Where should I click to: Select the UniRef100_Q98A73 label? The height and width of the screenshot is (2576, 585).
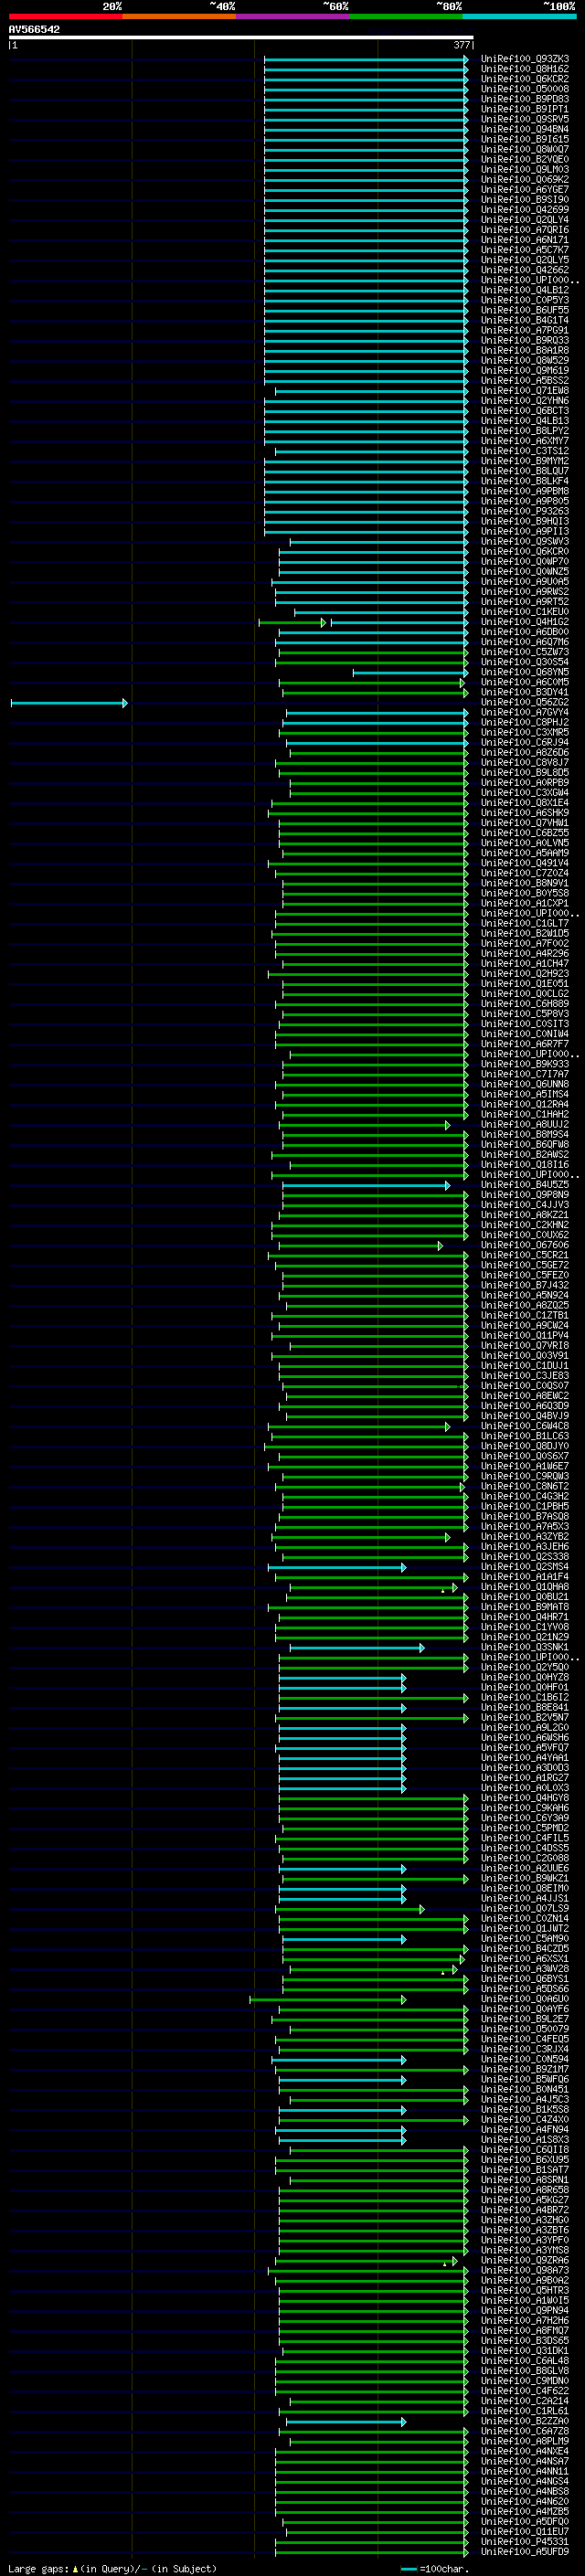(525, 2270)
